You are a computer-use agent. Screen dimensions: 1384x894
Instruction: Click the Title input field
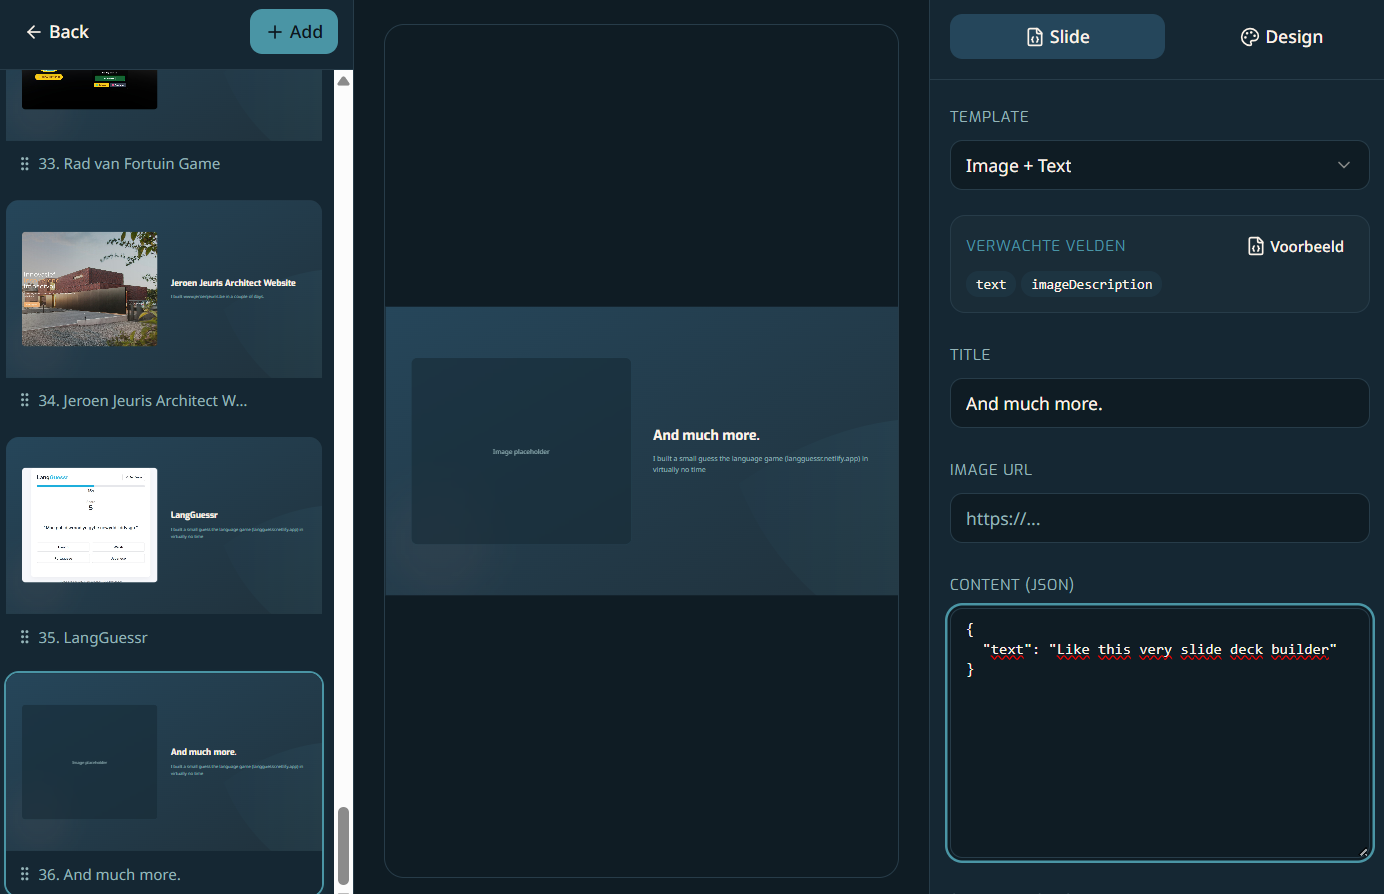point(1158,404)
